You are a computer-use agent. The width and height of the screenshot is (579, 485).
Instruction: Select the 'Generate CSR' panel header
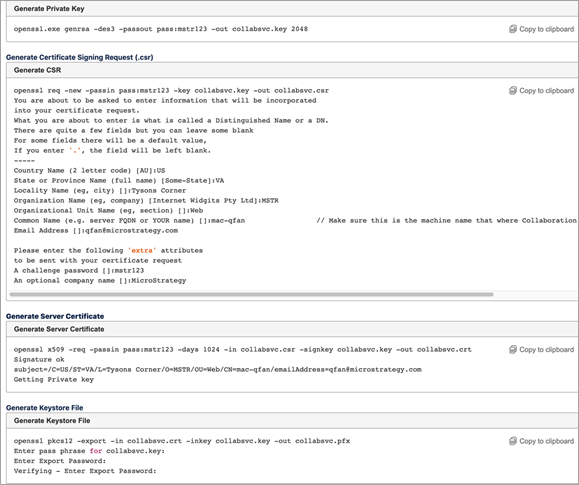tap(292, 70)
